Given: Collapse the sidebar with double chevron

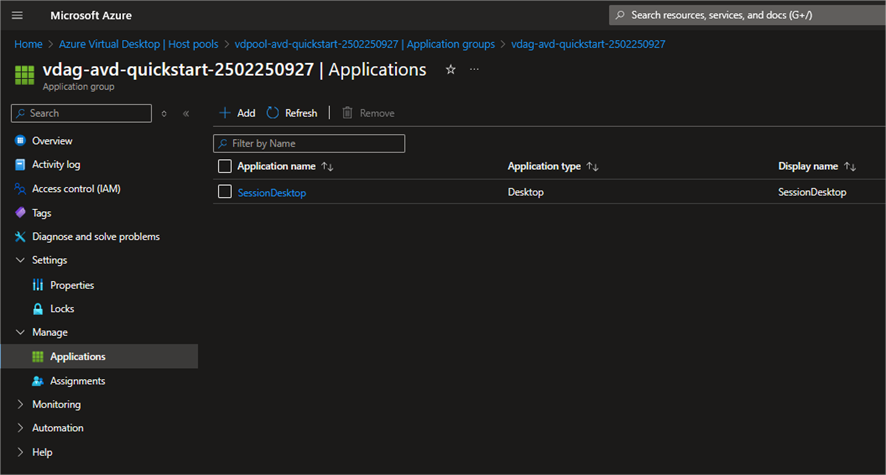Looking at the screenshot, I should point(186,114).
